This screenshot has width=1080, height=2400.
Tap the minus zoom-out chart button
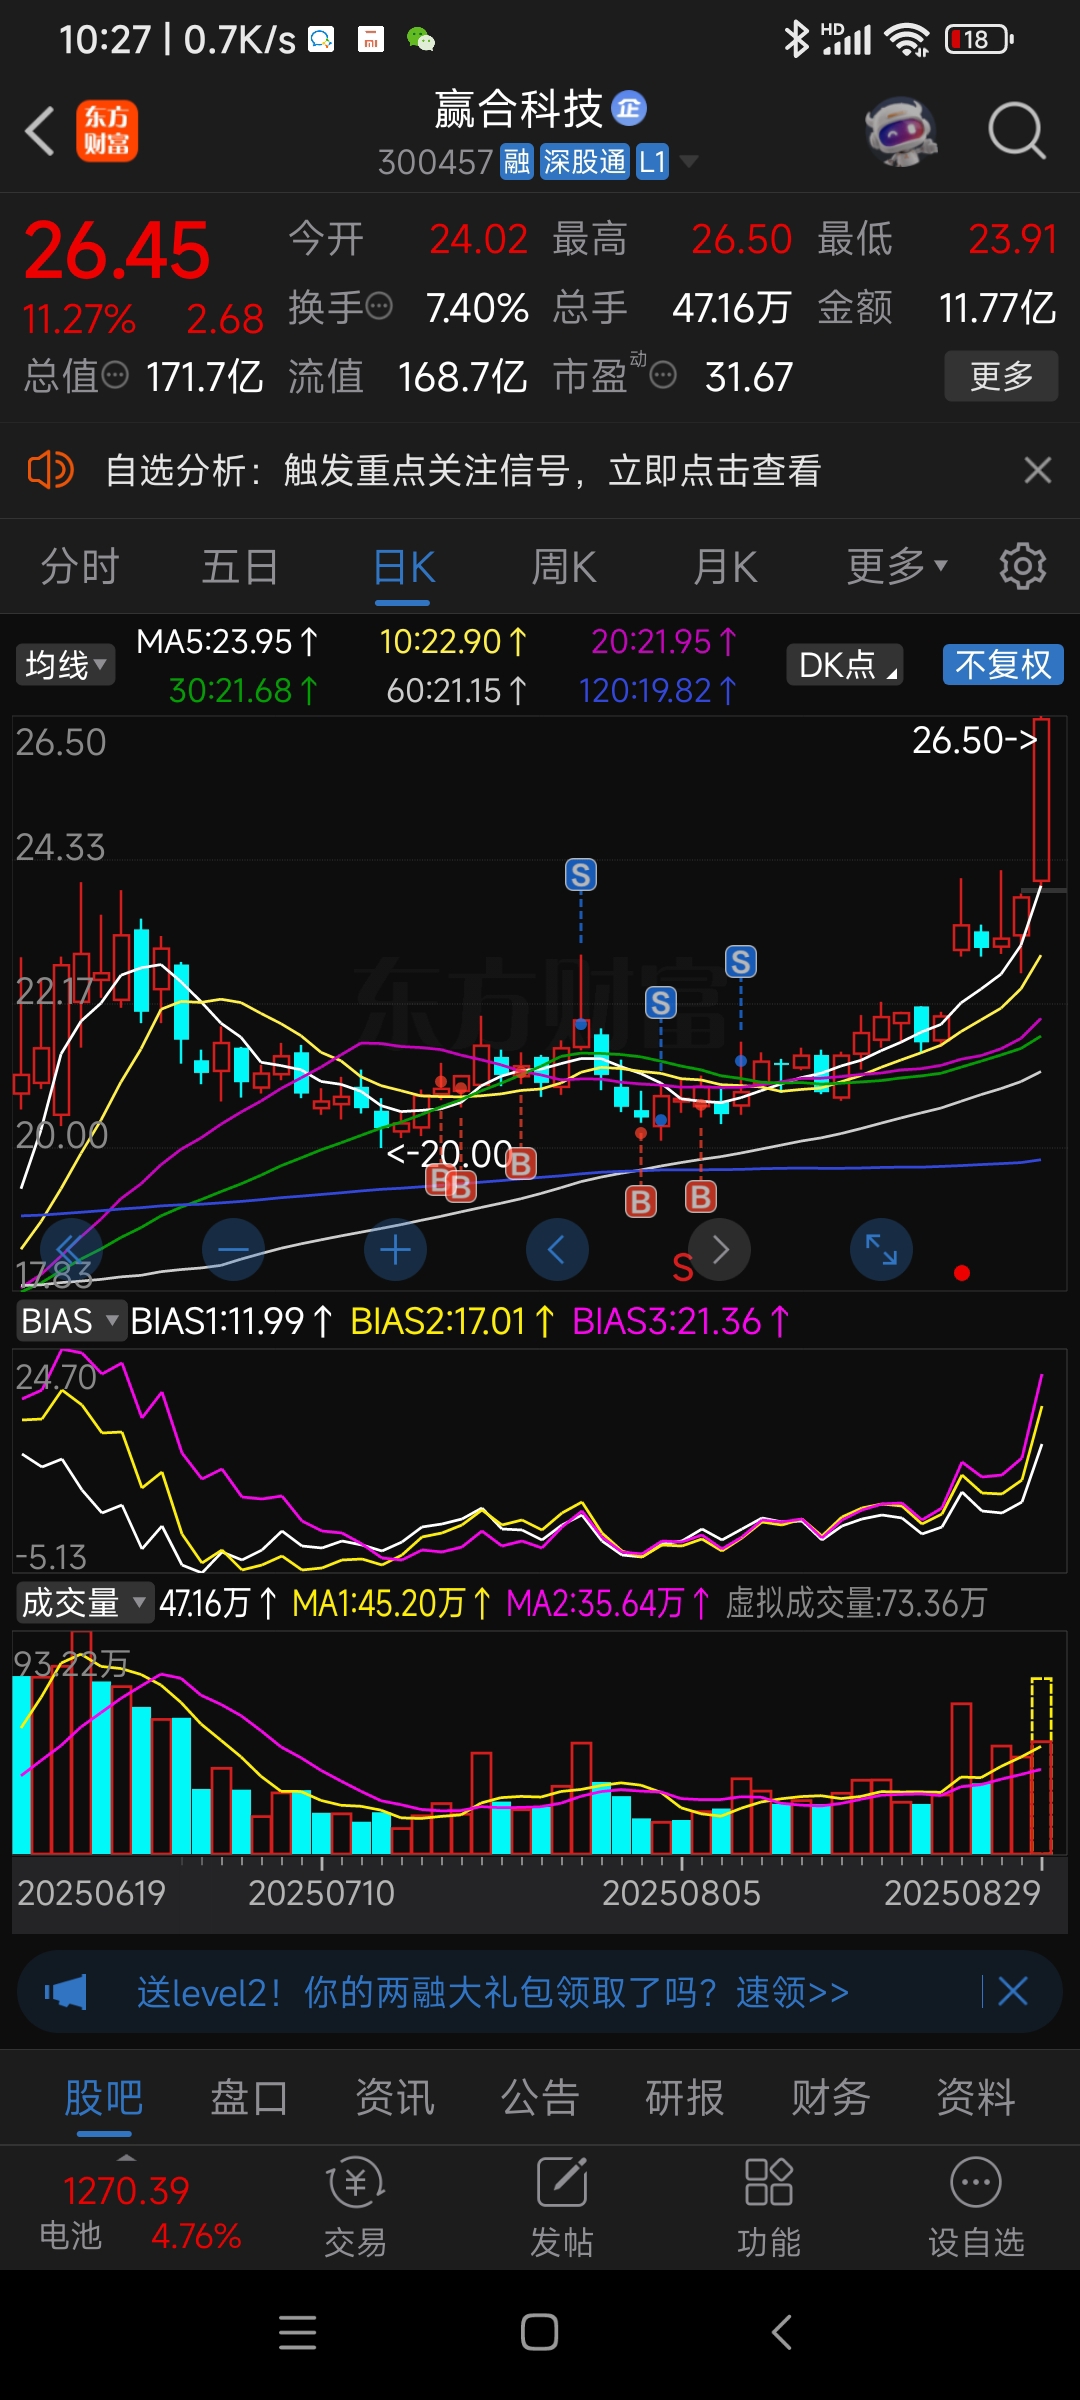[233, 1249]
